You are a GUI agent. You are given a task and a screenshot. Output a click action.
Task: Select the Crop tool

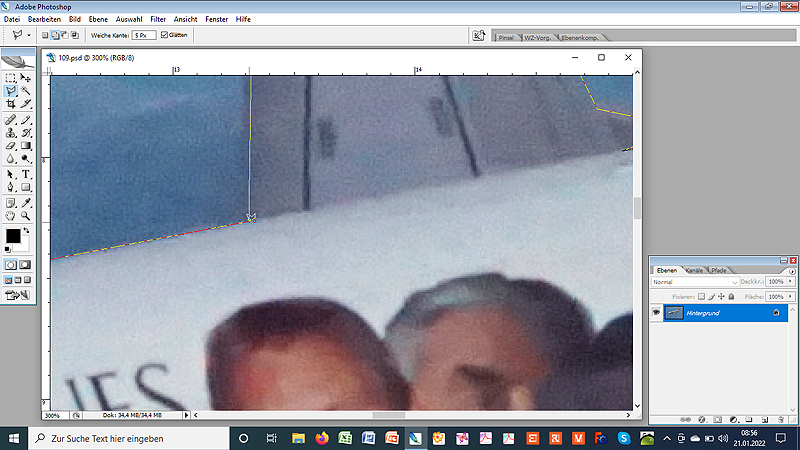[x=10, y=104]
